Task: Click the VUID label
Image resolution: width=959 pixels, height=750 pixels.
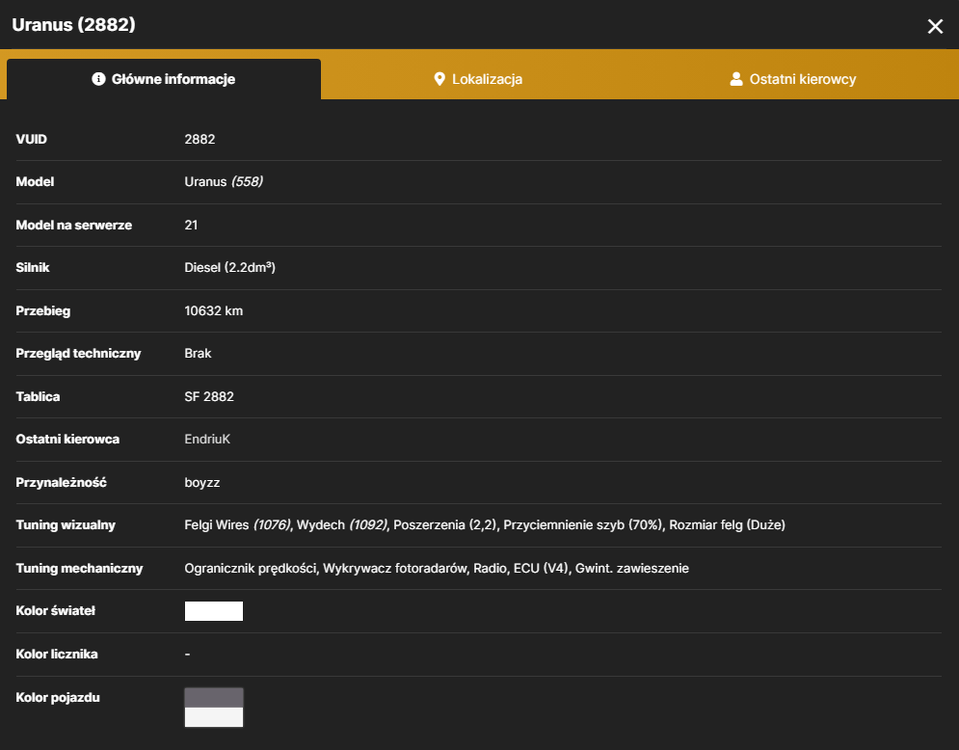Action: pos(31,139)
